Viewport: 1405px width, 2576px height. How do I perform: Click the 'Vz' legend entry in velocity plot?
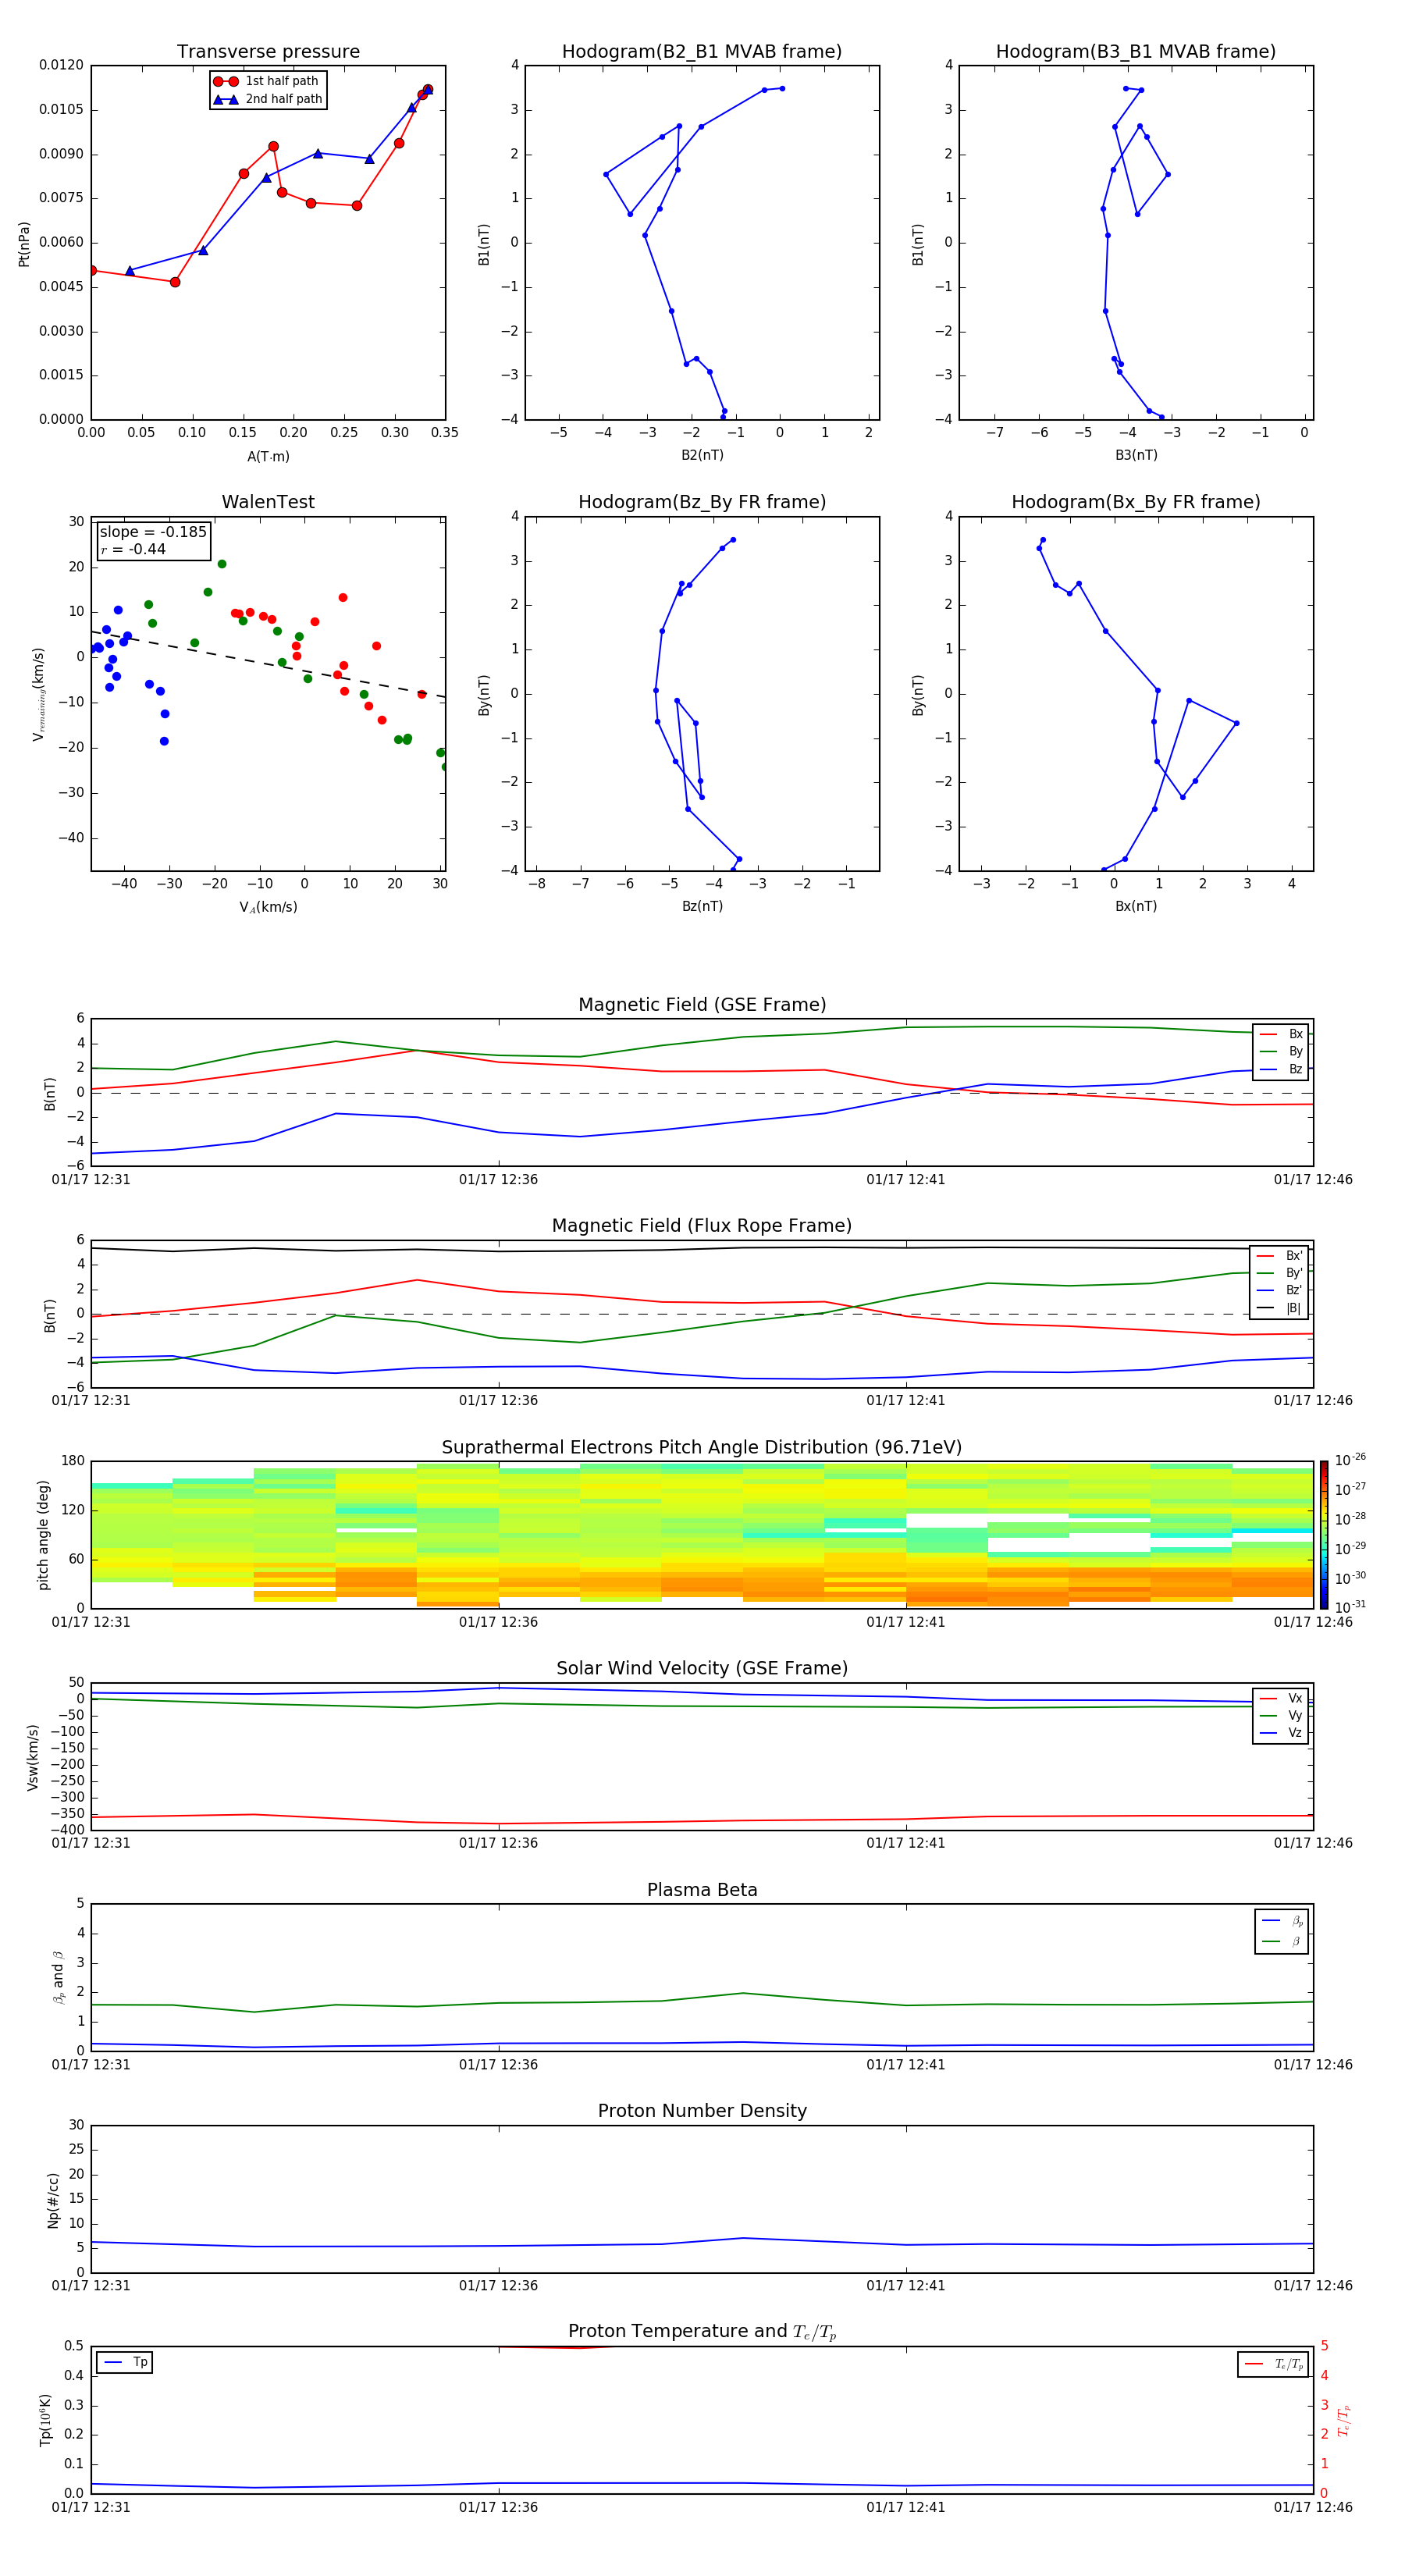[x=1282, y=1733]
